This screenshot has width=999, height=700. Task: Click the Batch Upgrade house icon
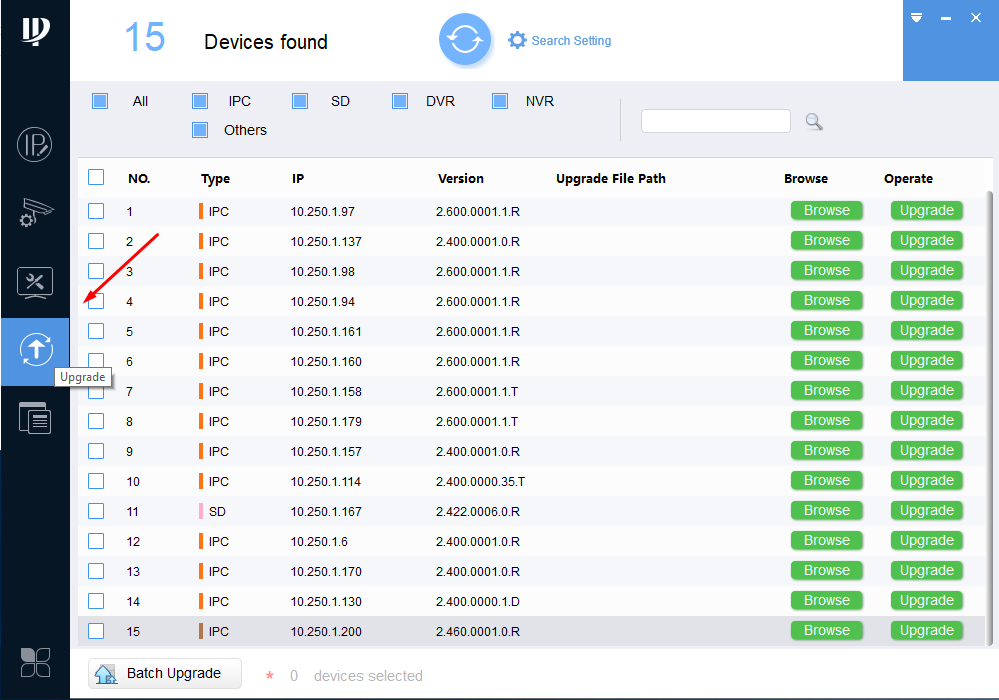[x=105, y=673]
